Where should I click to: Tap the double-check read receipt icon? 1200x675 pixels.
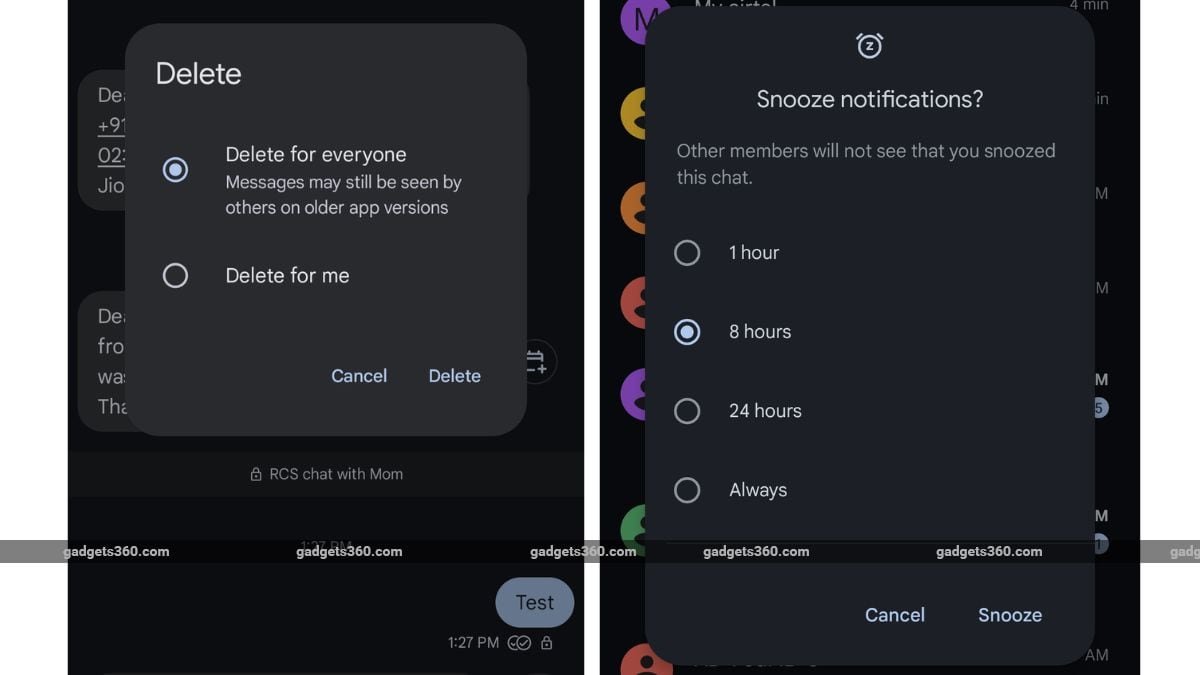tap(519, 643)
